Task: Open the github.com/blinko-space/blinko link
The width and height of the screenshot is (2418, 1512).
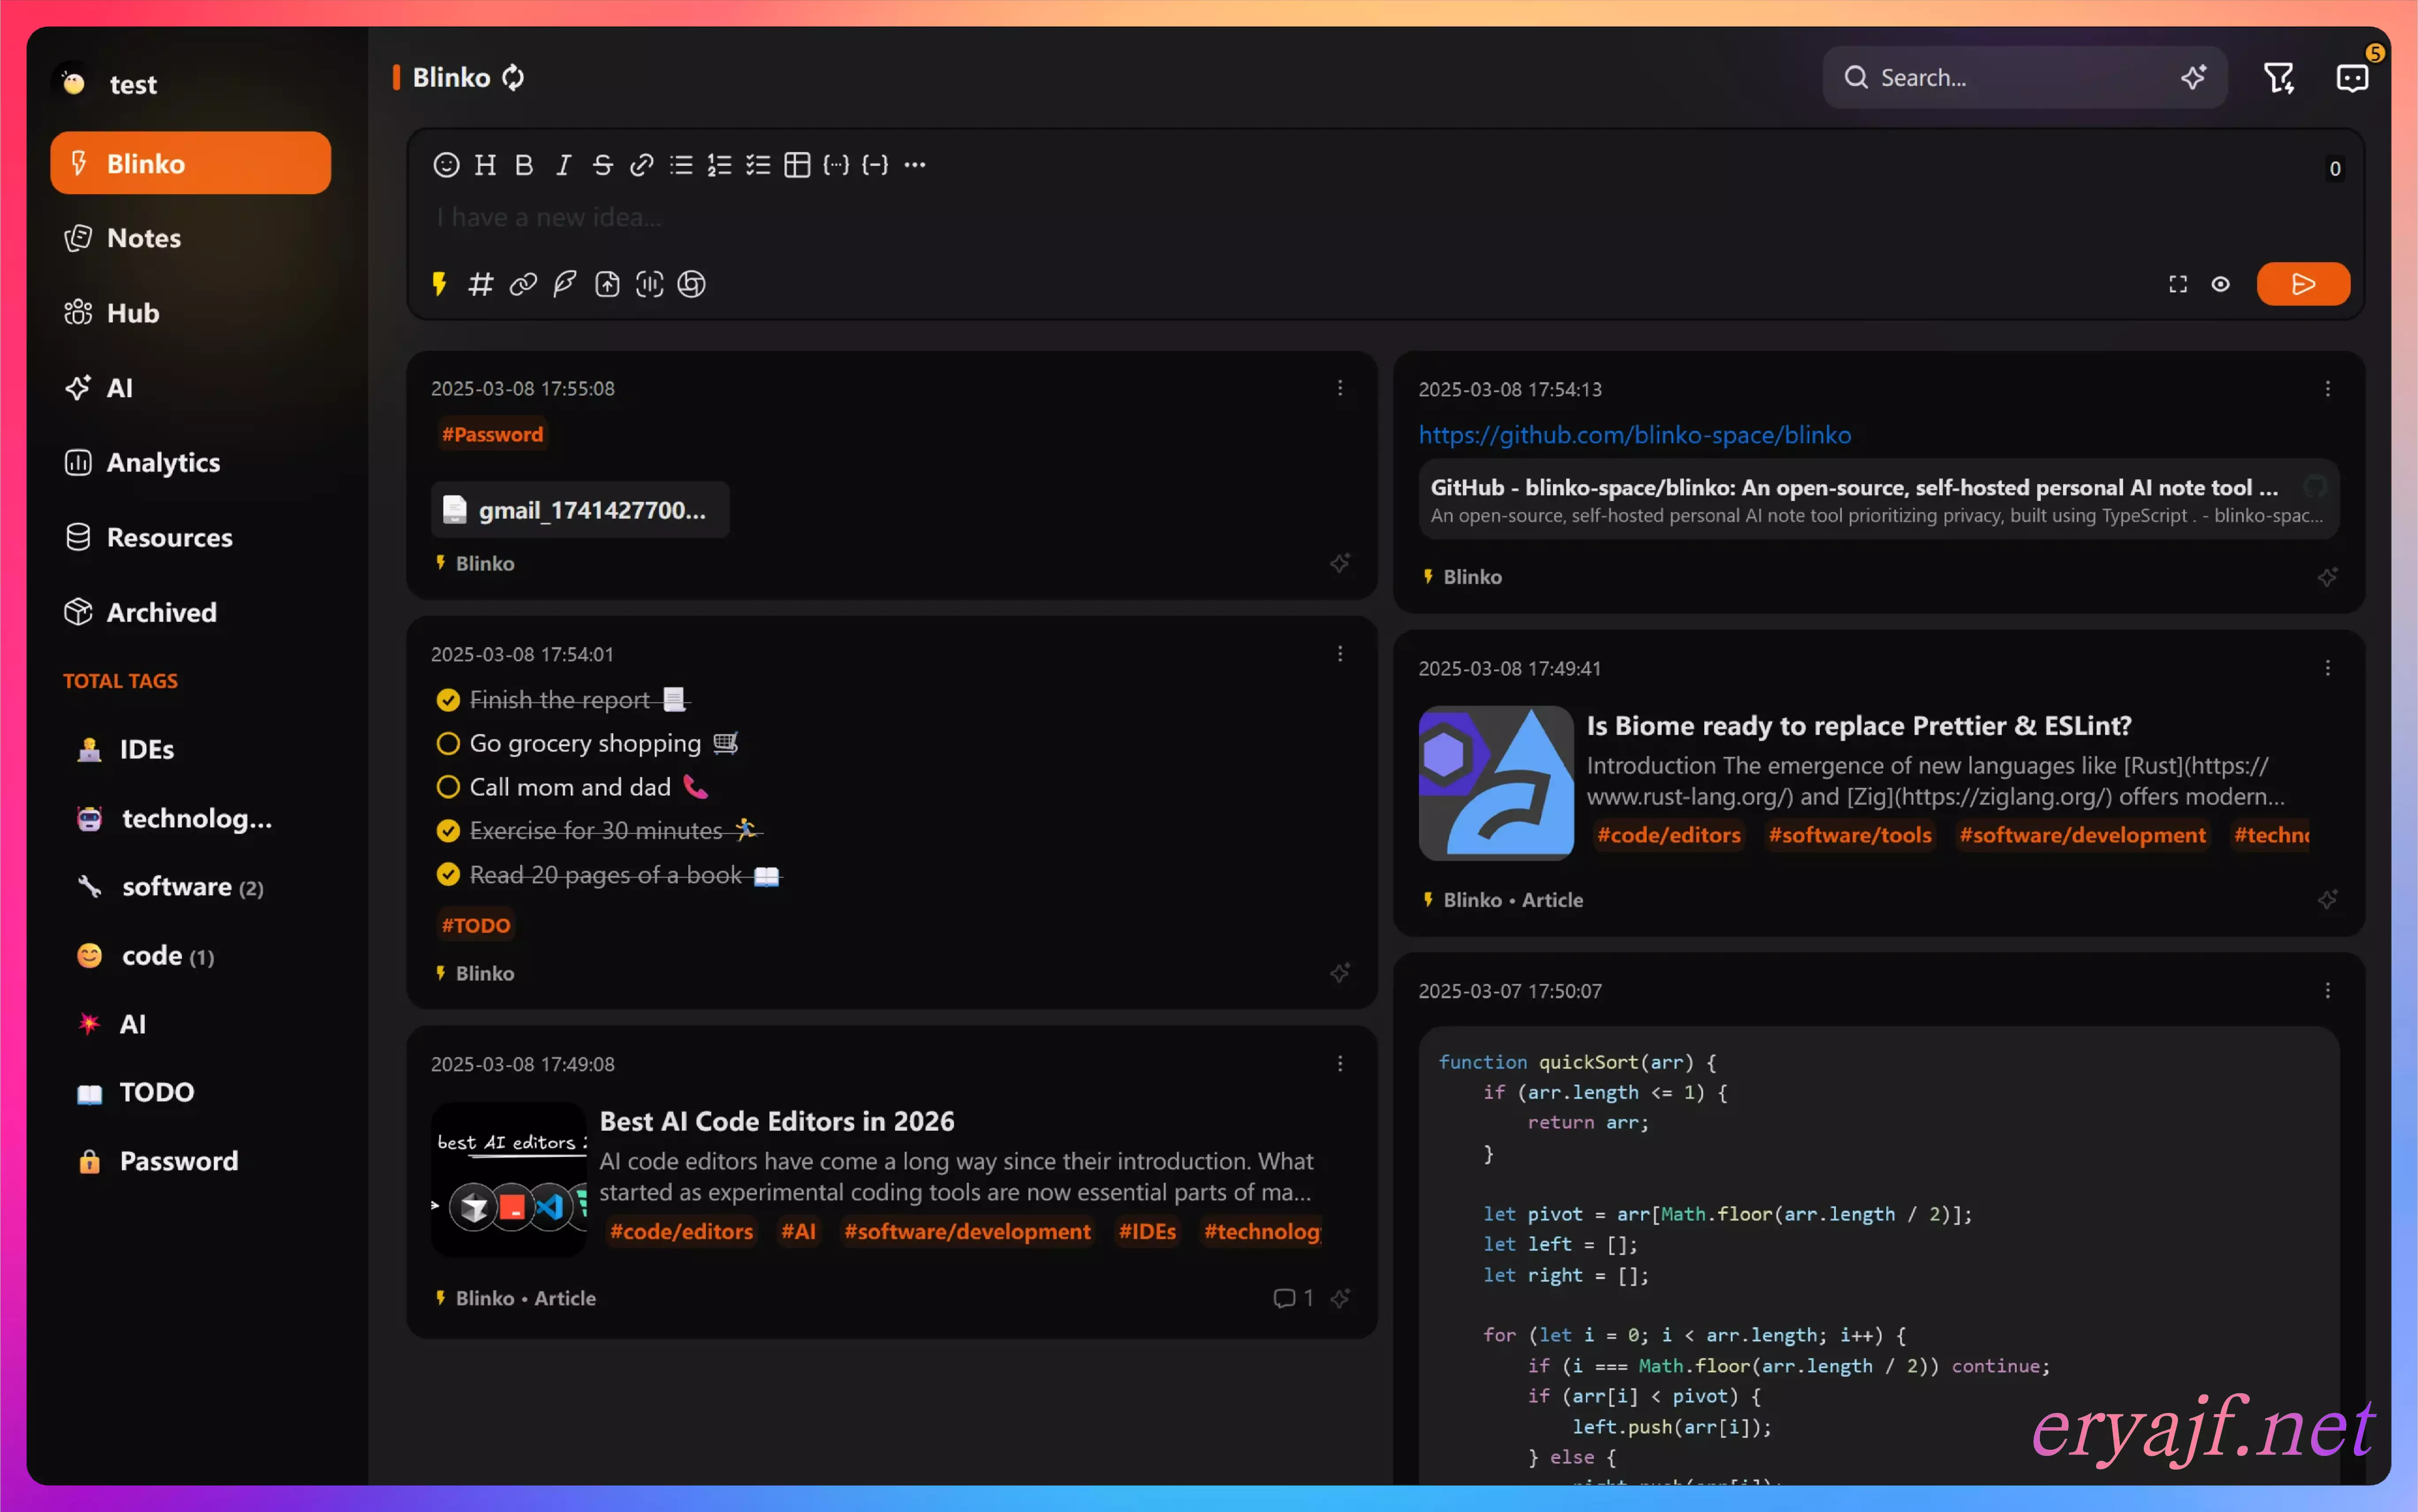Action: [1634, 435]
